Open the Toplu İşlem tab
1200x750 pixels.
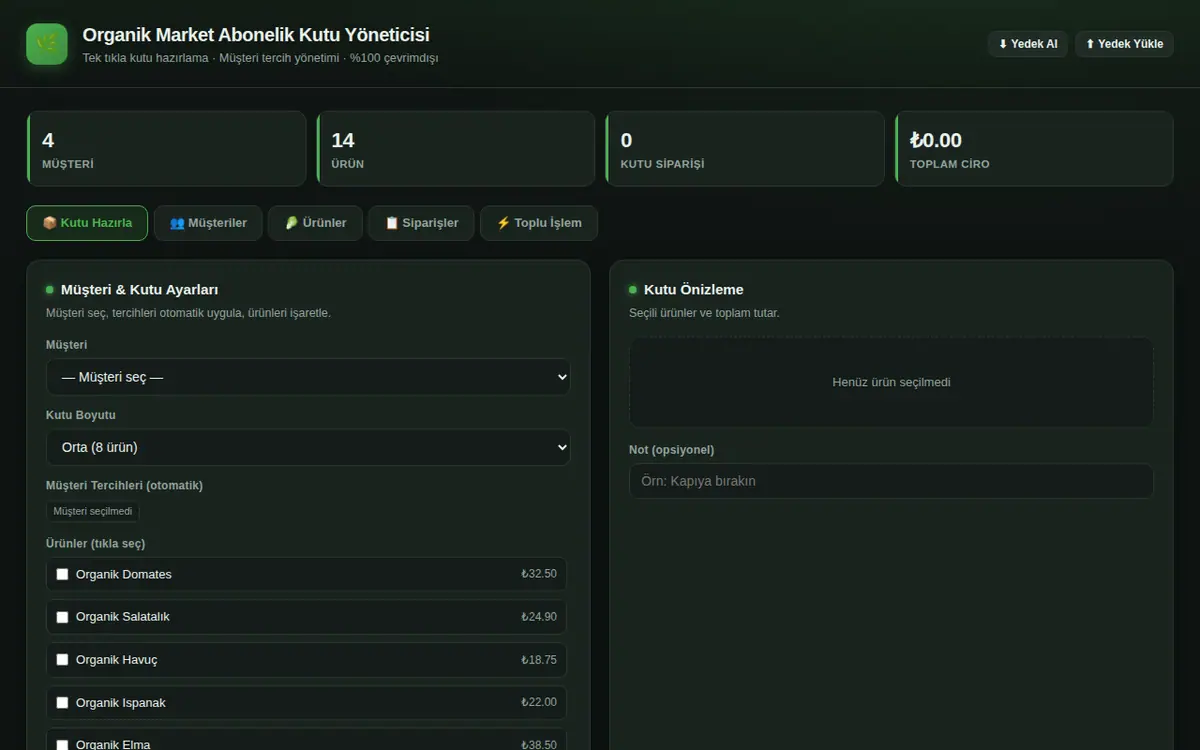tap(539, 223)
